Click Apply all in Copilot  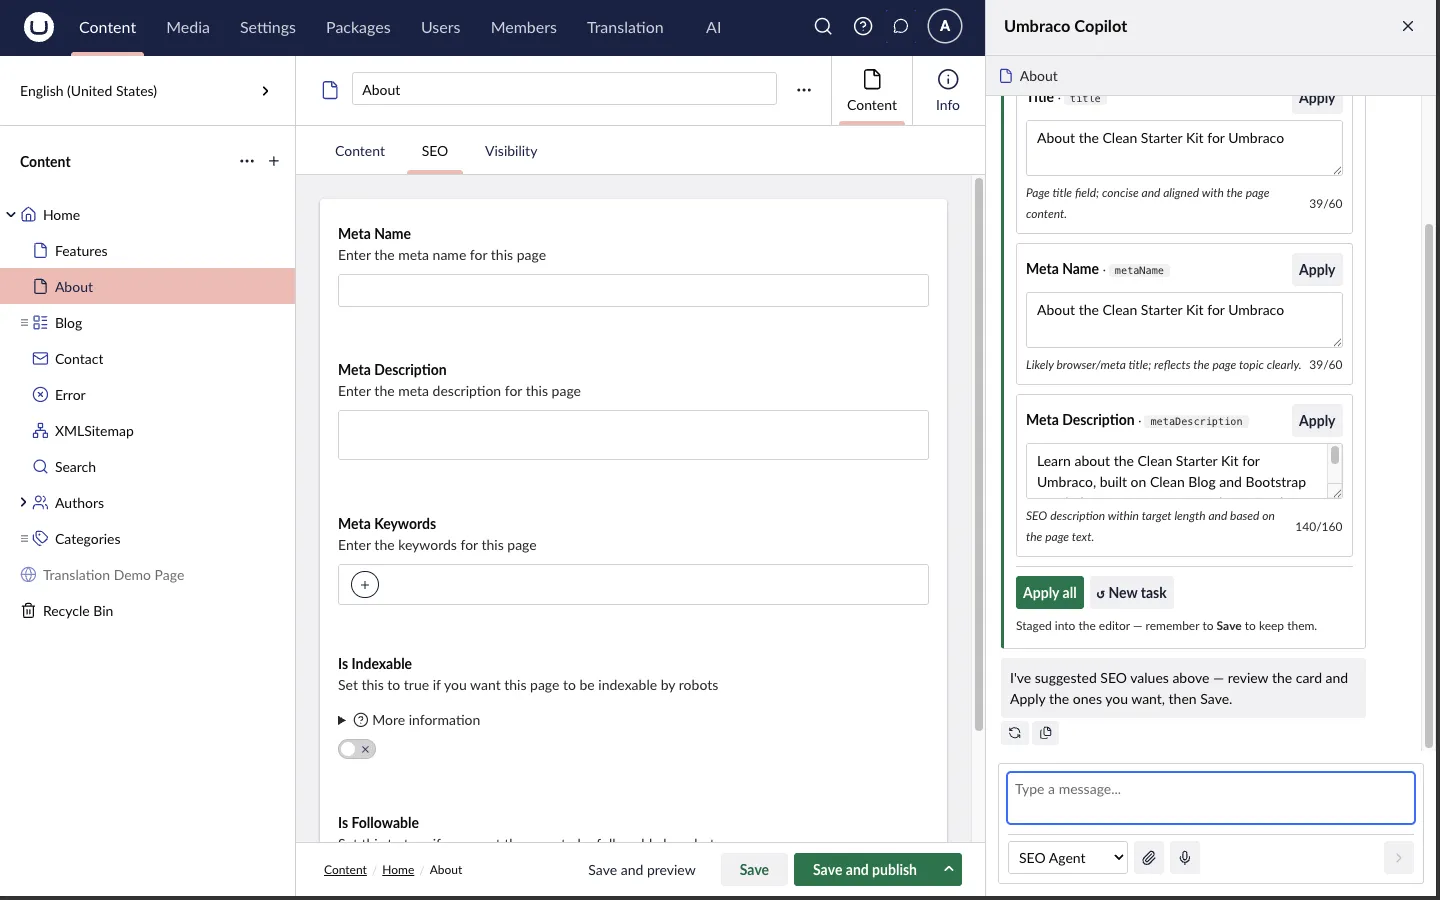[1050, 593]
